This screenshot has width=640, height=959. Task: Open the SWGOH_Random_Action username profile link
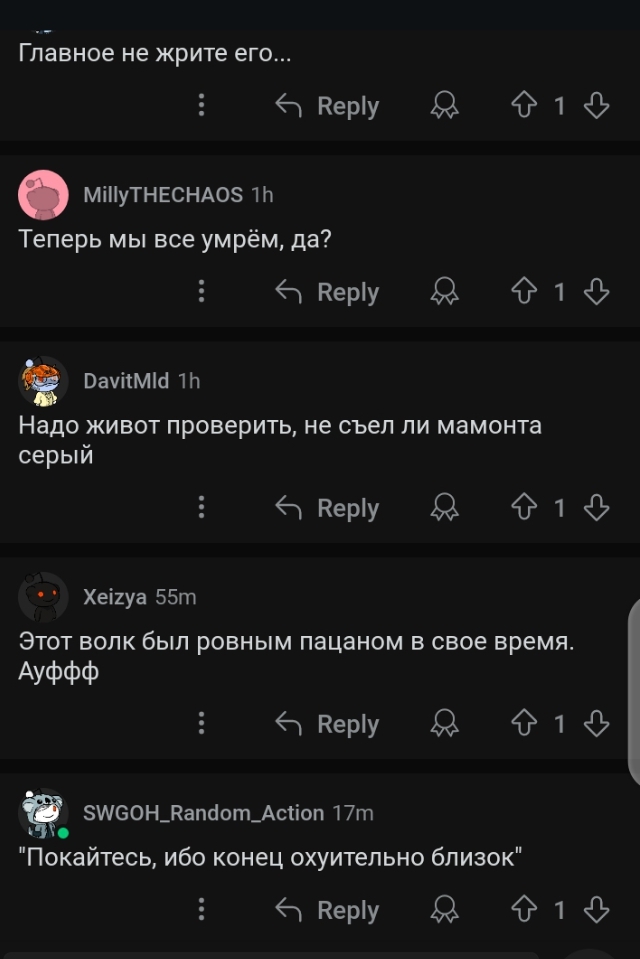pyautogui.click(x=203, y=813)
